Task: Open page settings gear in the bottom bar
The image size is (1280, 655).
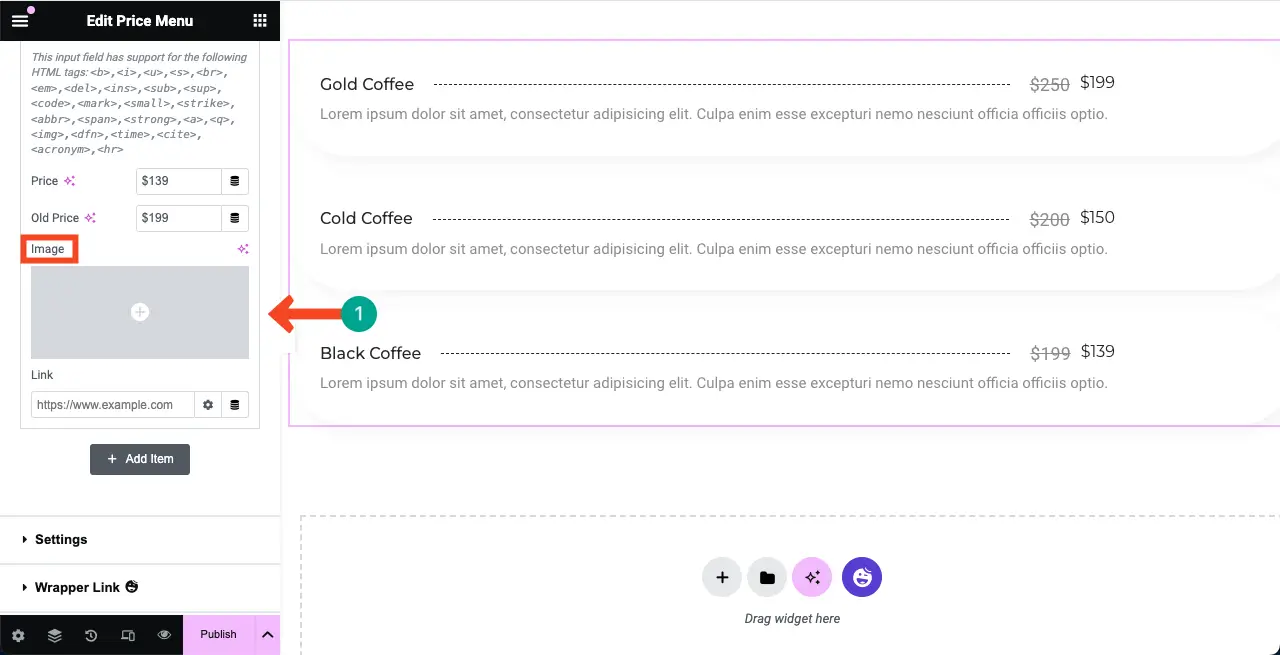Action: [18, 635]
